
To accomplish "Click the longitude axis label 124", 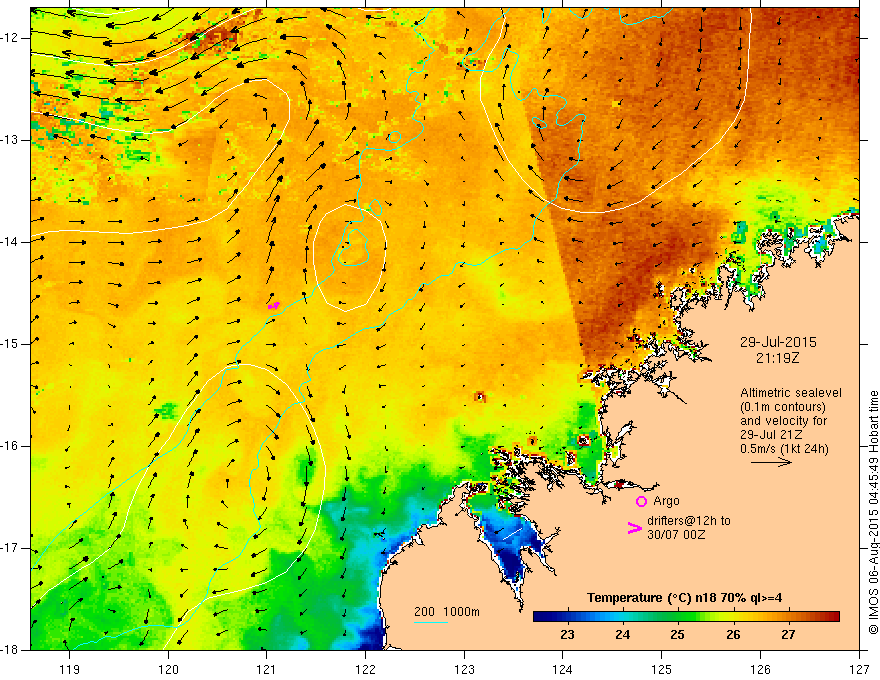I will pyautogui.click(x=563, y=669).
